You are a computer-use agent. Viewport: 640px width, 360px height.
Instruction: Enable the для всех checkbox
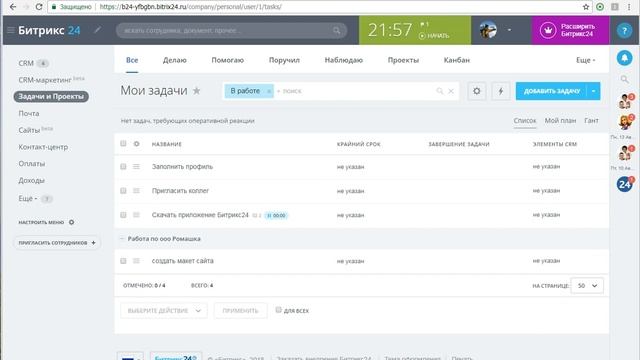(x=278, y=310)
